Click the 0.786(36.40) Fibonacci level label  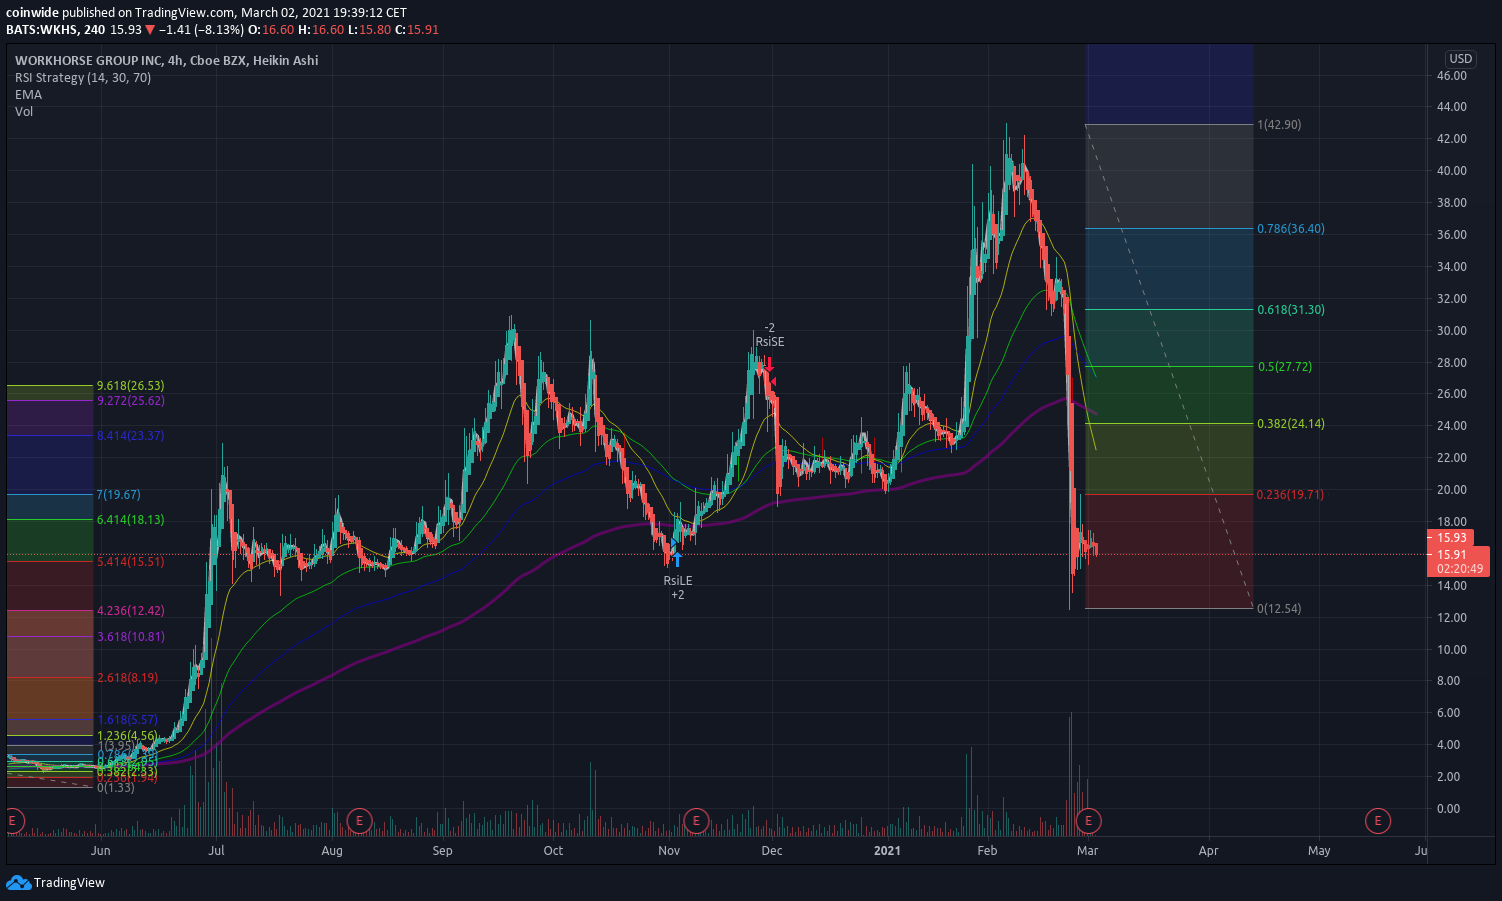(x=1291, y=229)
